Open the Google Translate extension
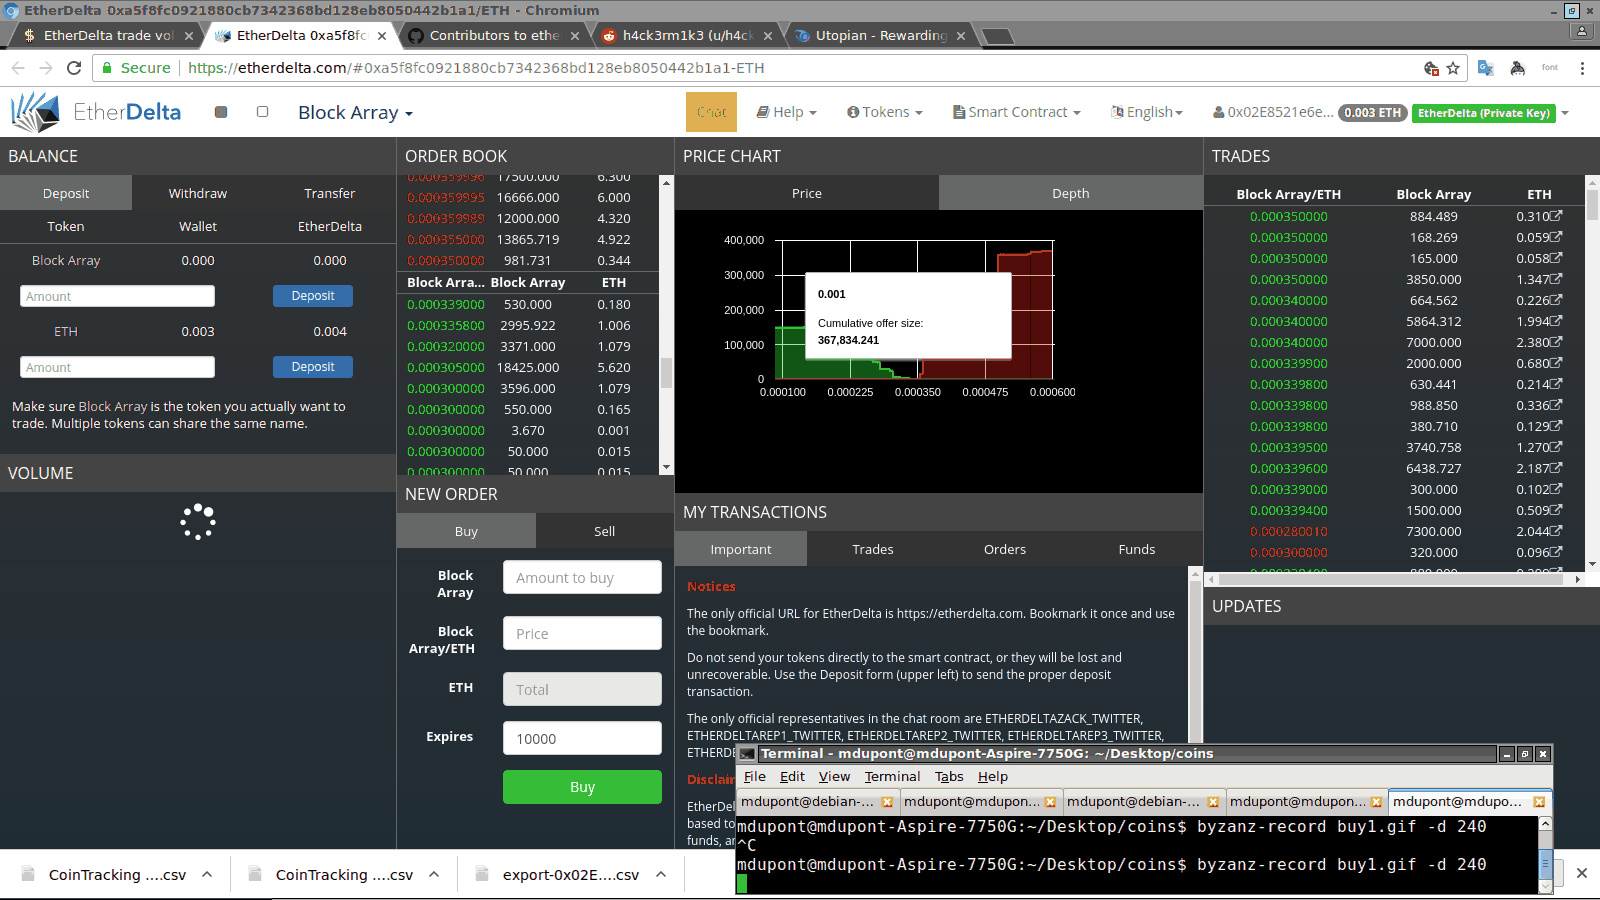Image resolution: width=1600 pixels, height=900 pixels. (x=1486, y=68)
